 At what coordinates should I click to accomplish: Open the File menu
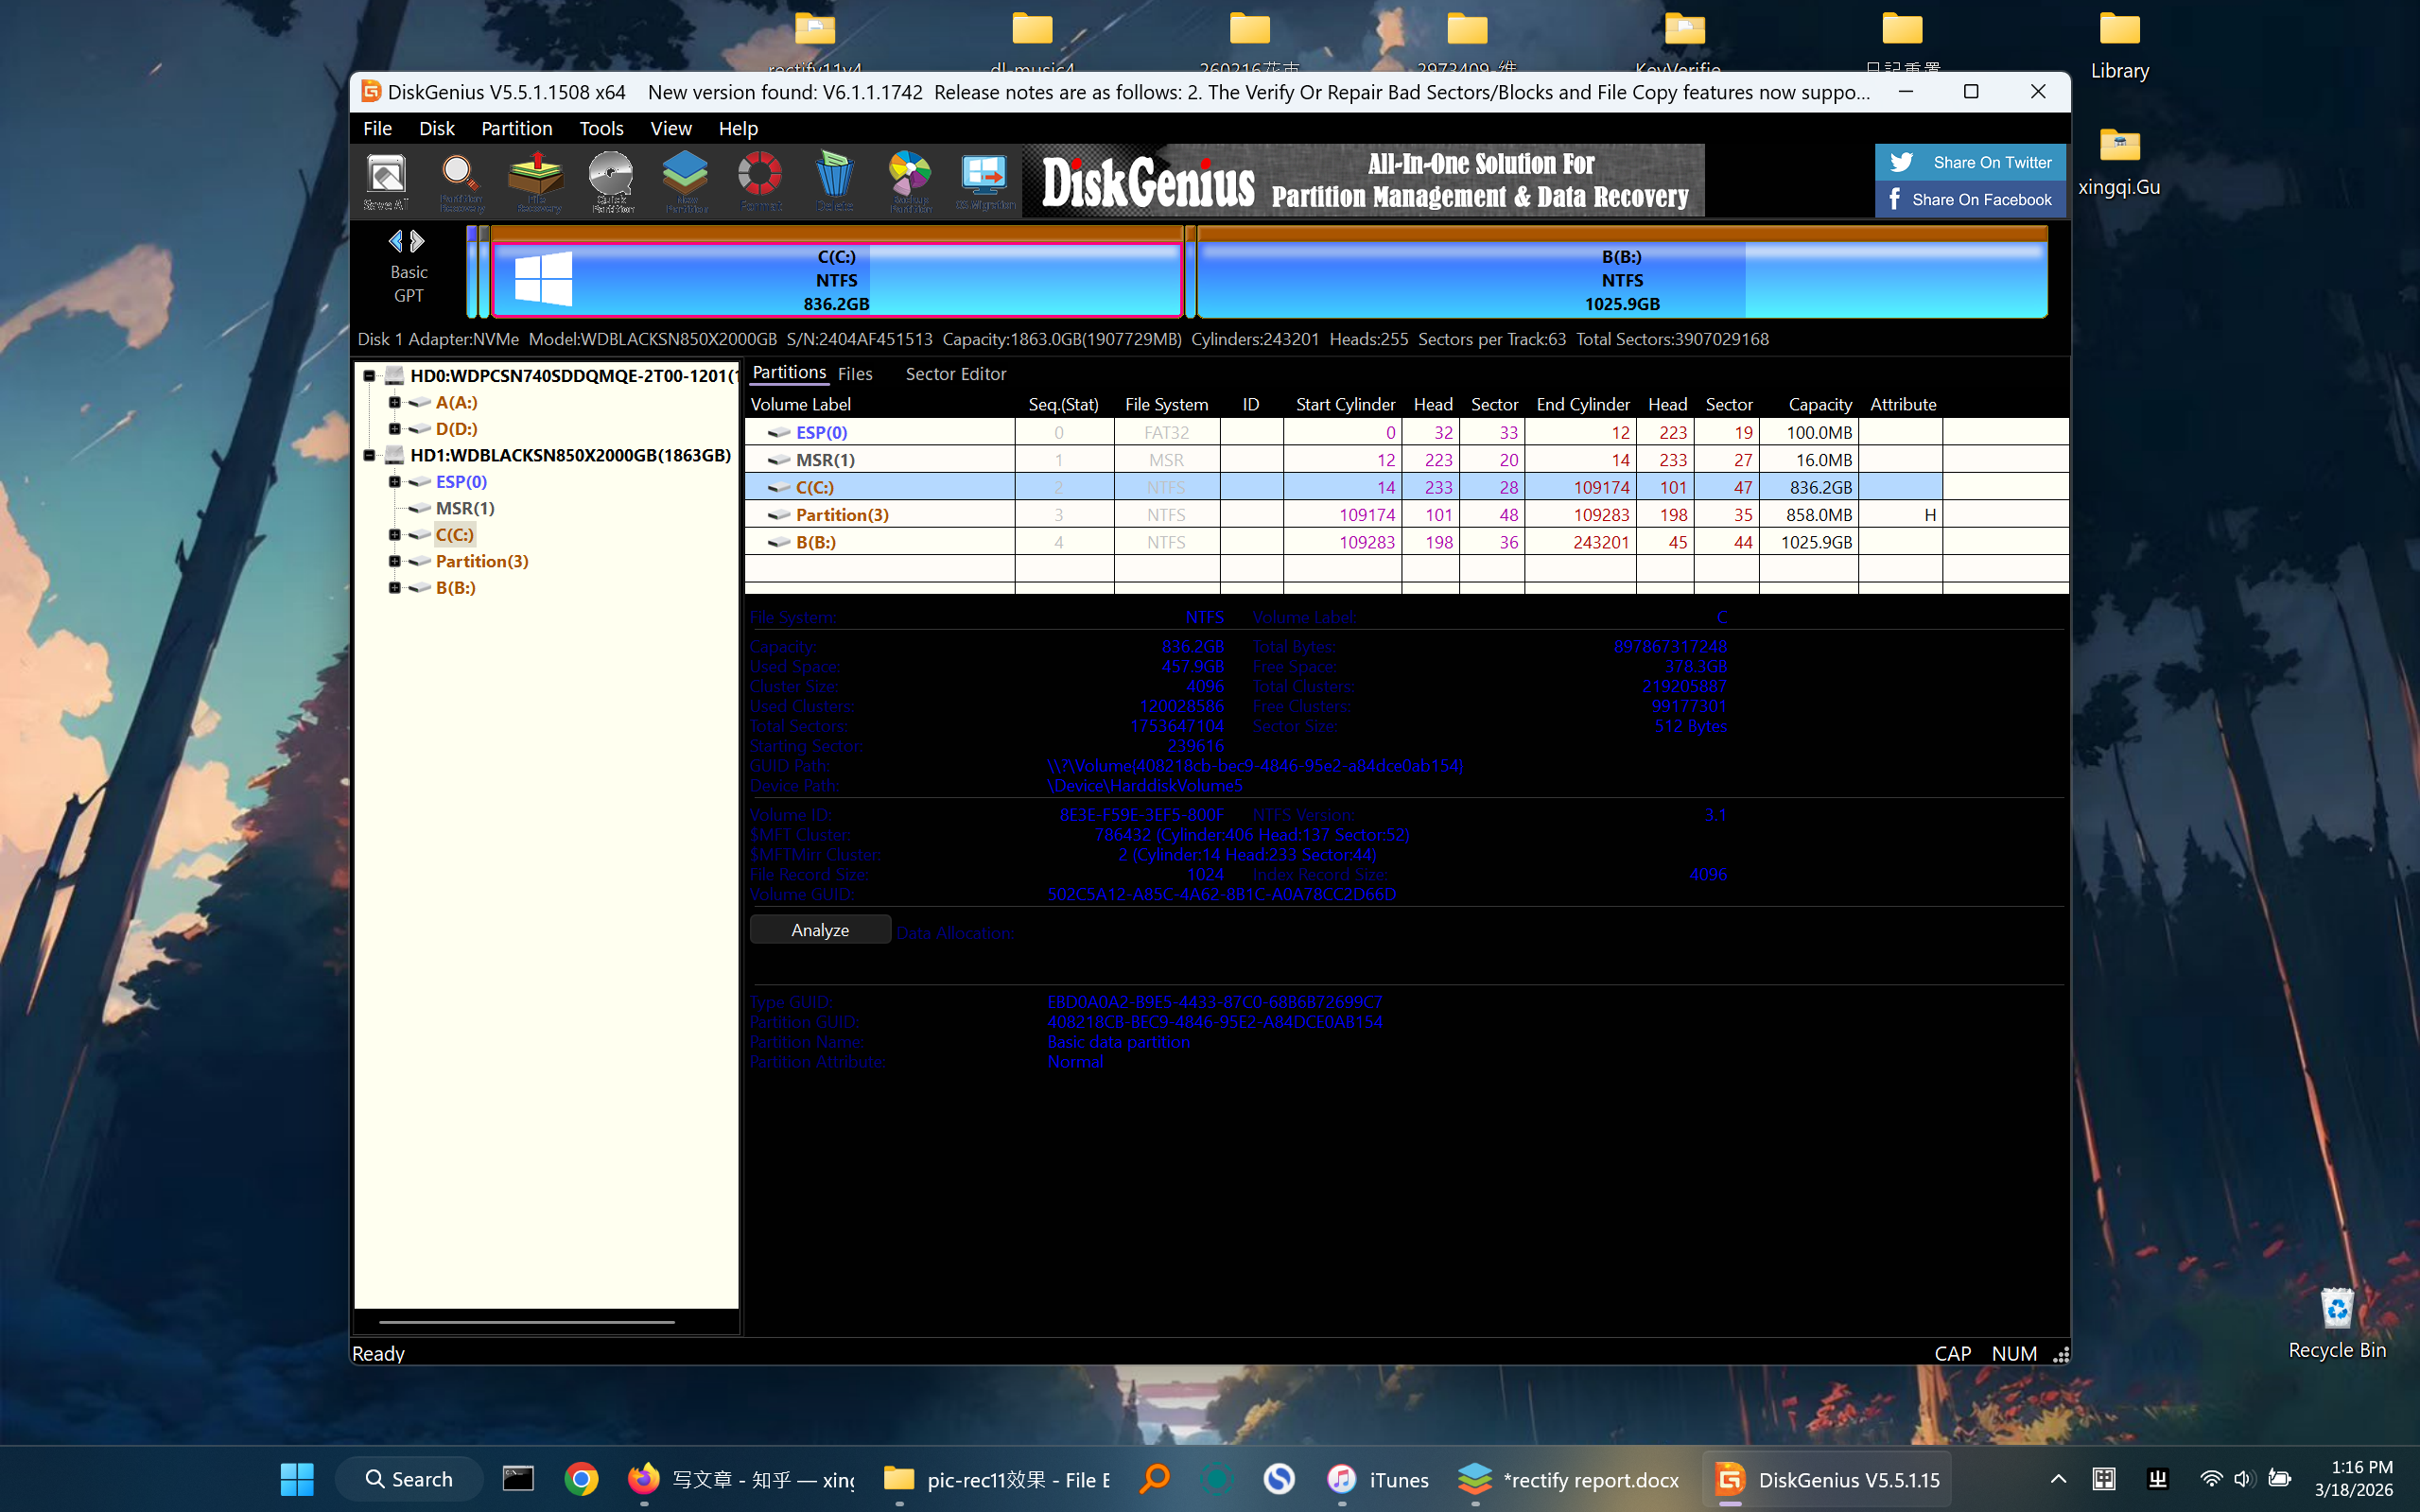pyautogui.click(x=377, y=128)
